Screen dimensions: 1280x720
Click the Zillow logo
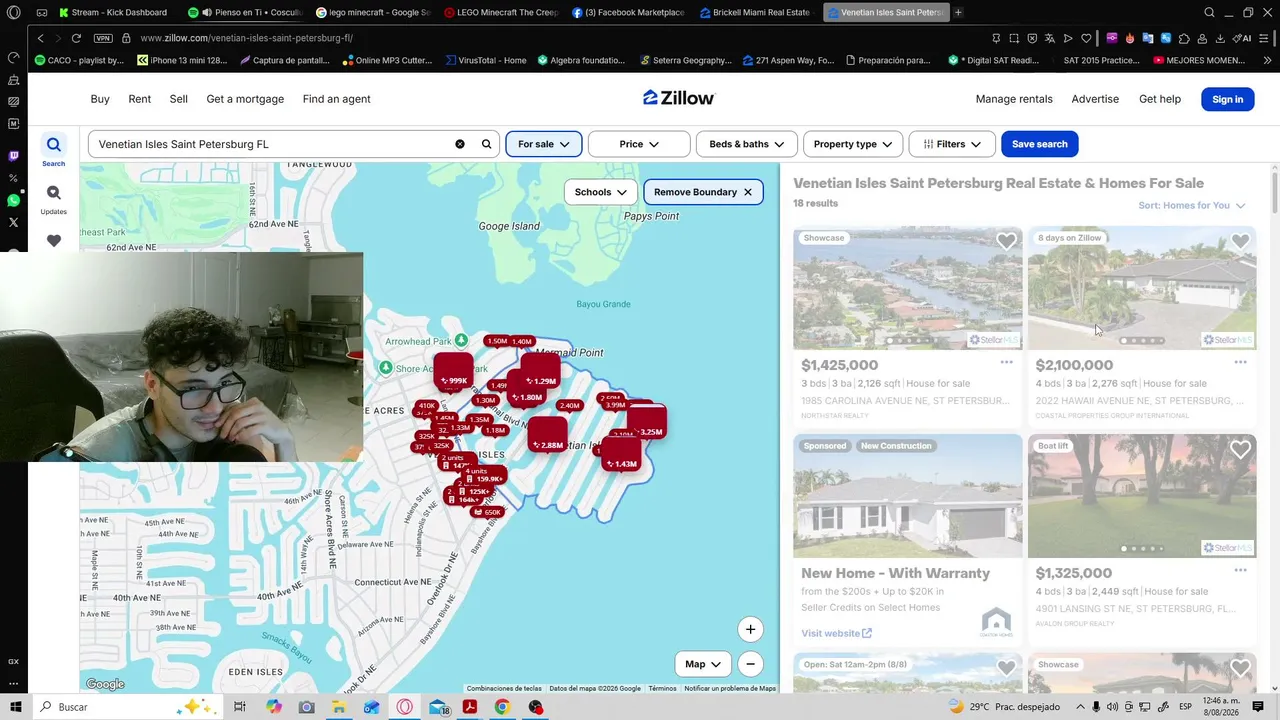tap(679, 98)
